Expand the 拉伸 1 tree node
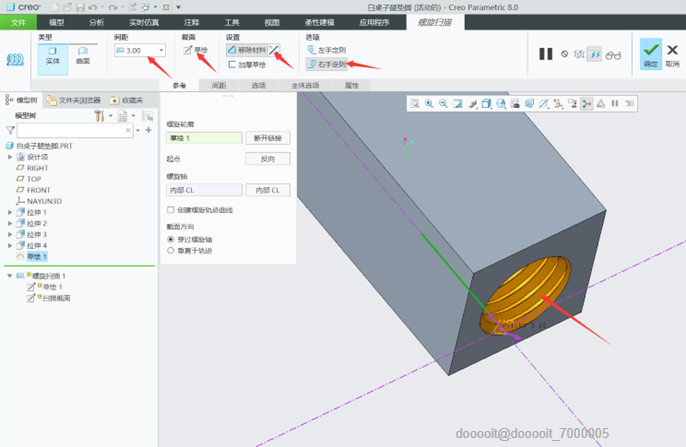 pos(10,213)
